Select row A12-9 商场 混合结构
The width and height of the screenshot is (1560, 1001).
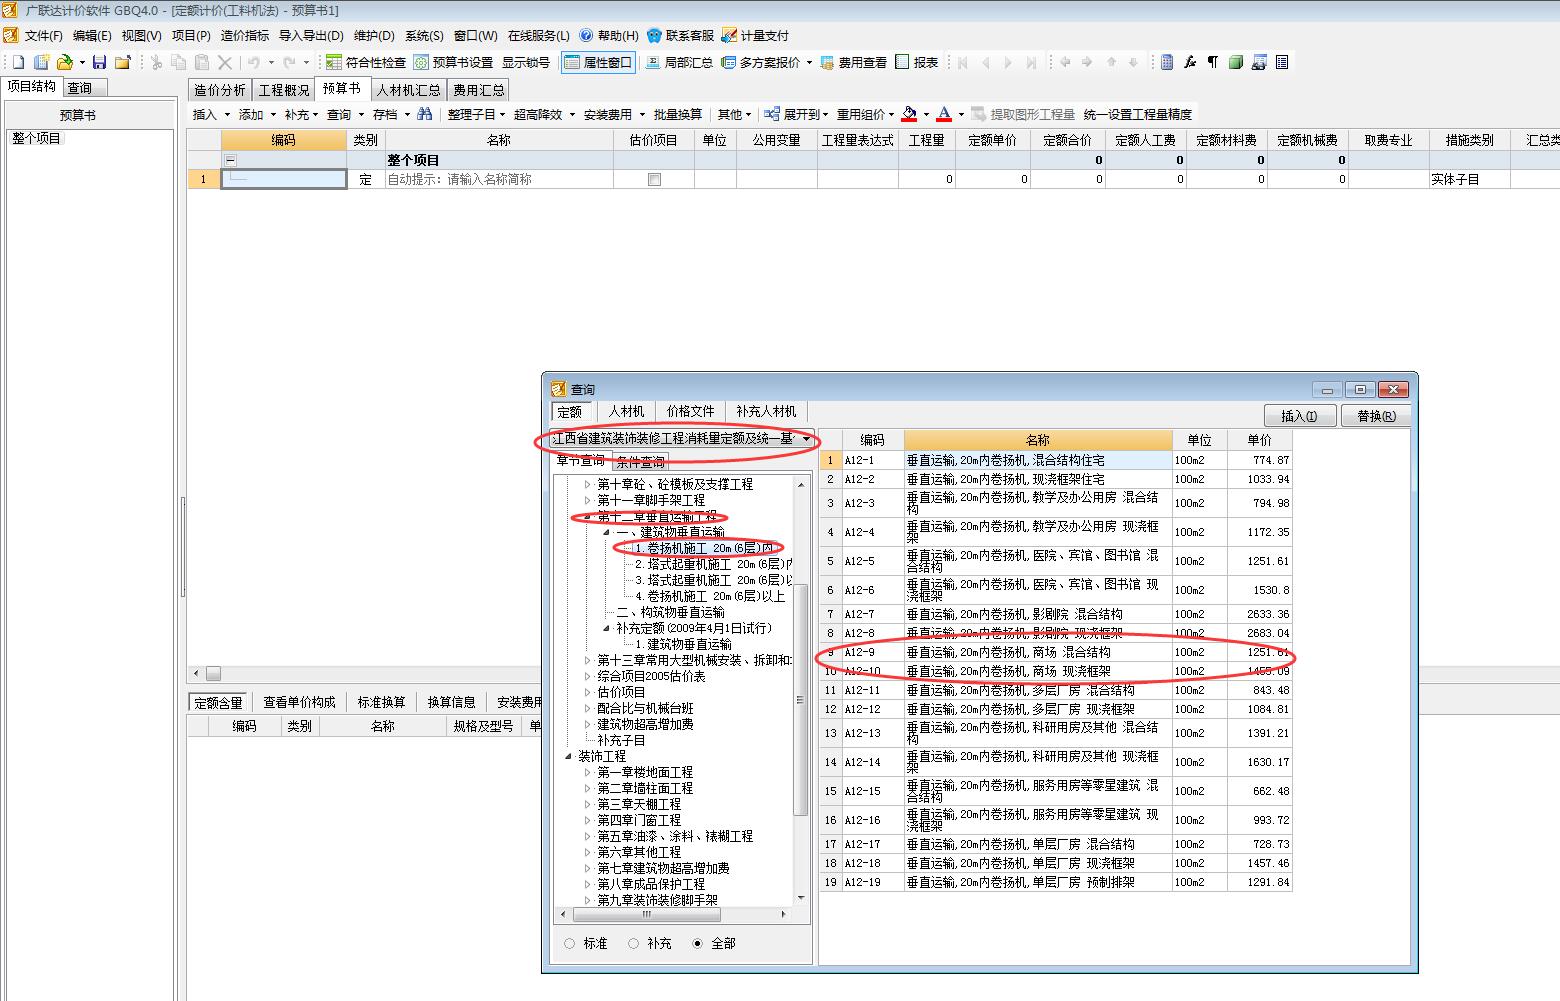1056,652
